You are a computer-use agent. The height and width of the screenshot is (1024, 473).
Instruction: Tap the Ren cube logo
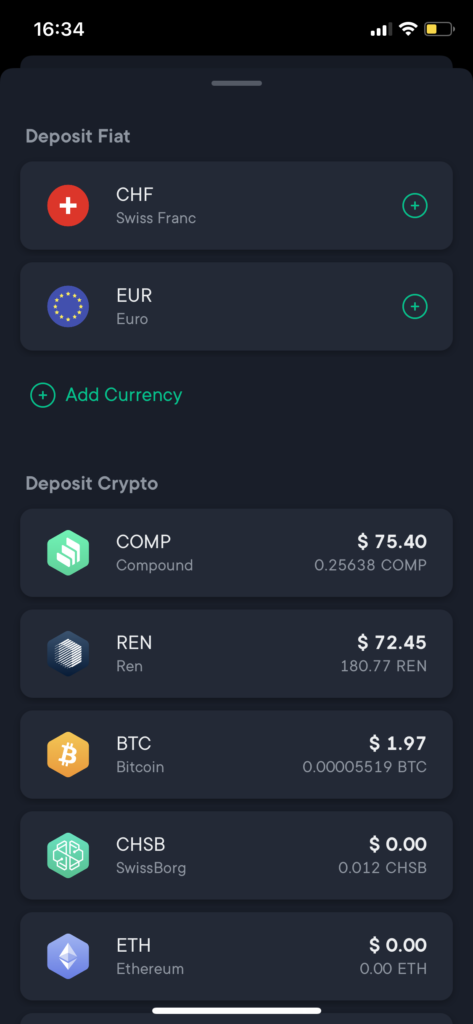68,654
